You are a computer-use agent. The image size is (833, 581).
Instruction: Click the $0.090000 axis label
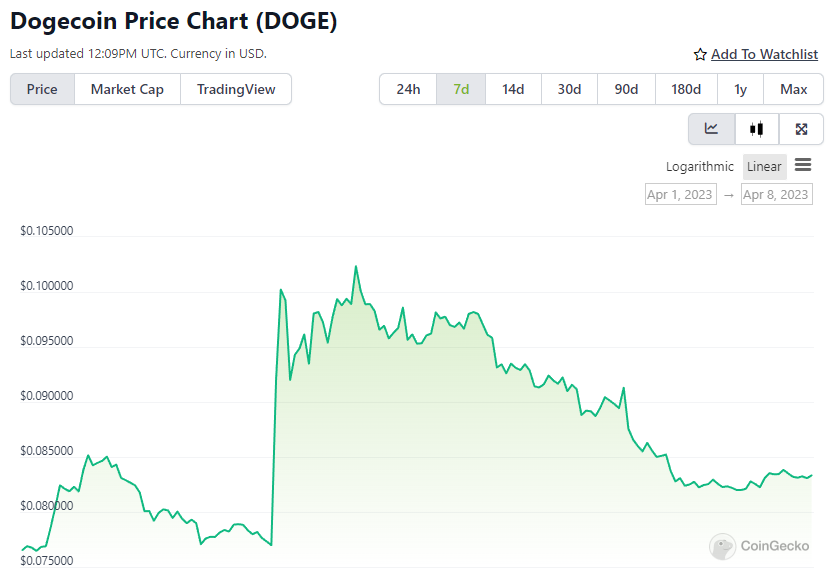[47, 396]
